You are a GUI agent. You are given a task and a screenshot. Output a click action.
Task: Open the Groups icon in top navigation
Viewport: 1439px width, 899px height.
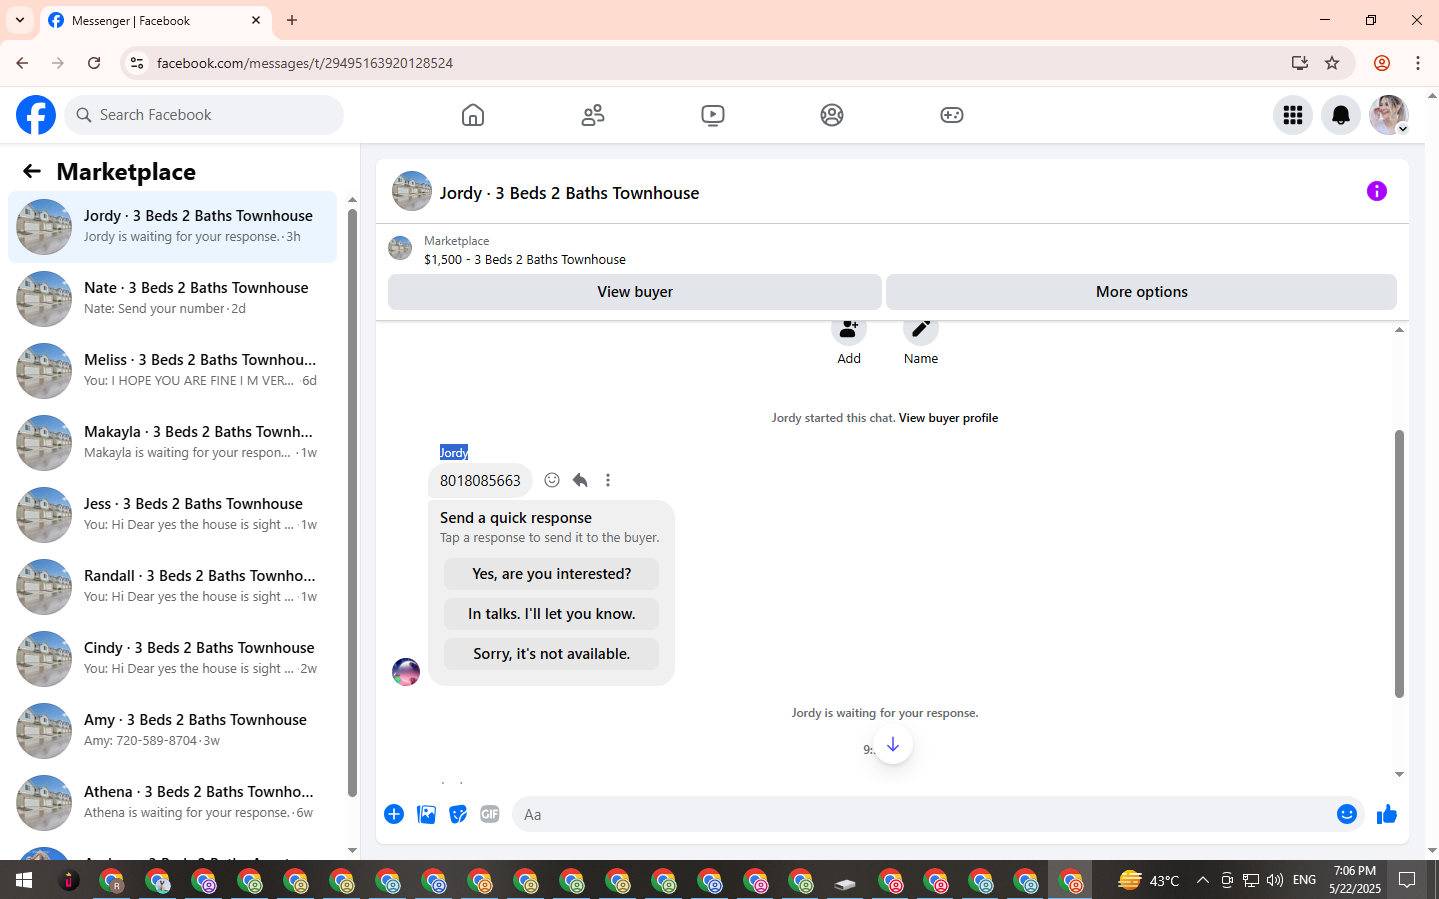pyautogui.click(x=832, y=115)
